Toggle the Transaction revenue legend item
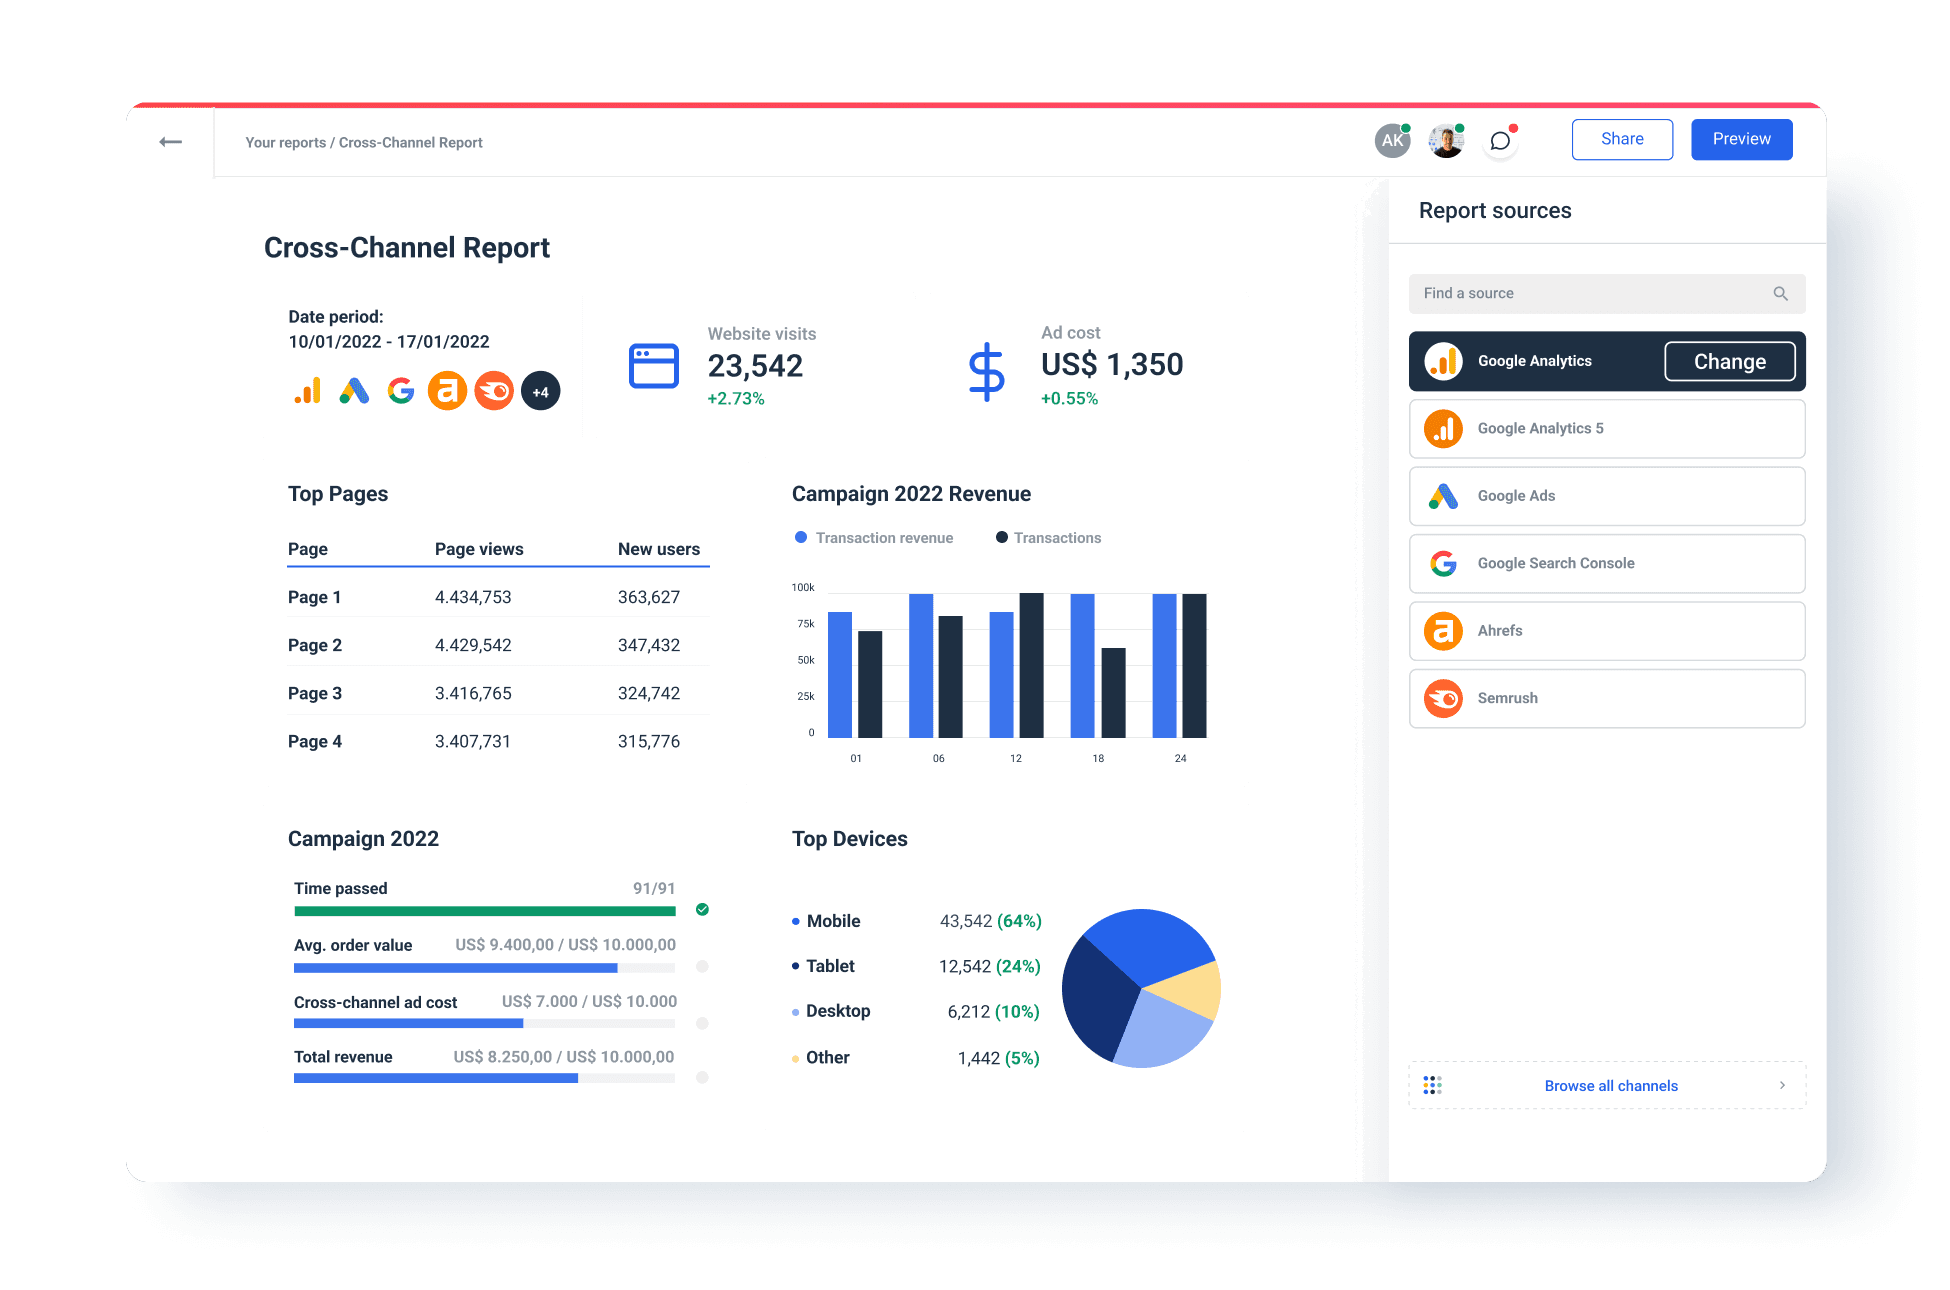Screen dimensions: 1950x1290 point(873,537)
